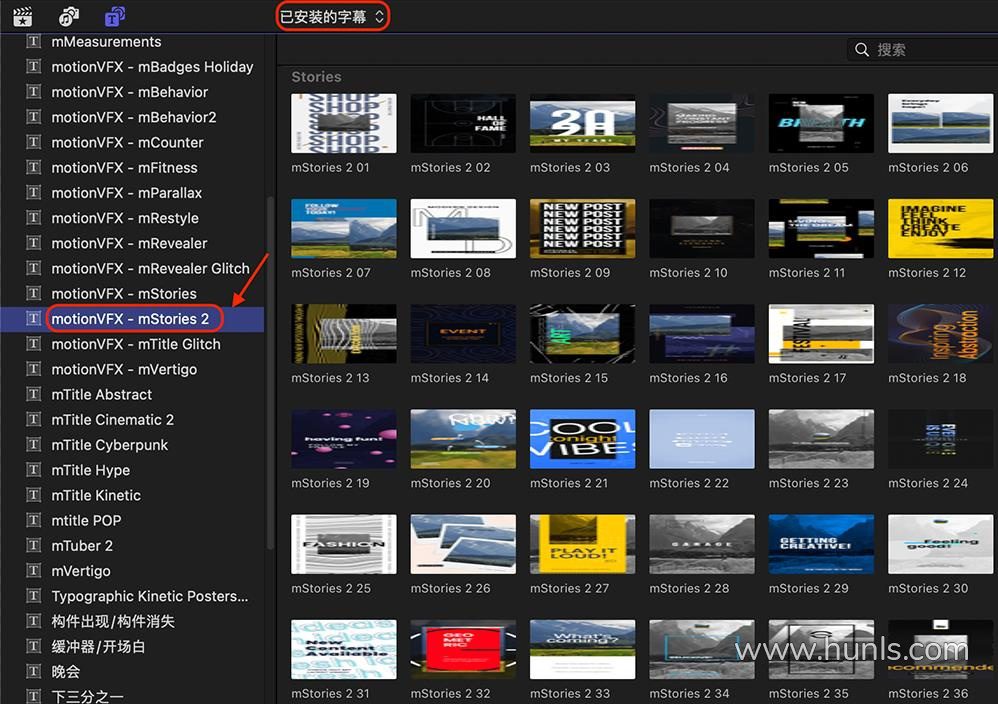The width and height of the screenshot is (998, 704).
Task: Click the title icon beside mMeasurements
Action: 34,42
